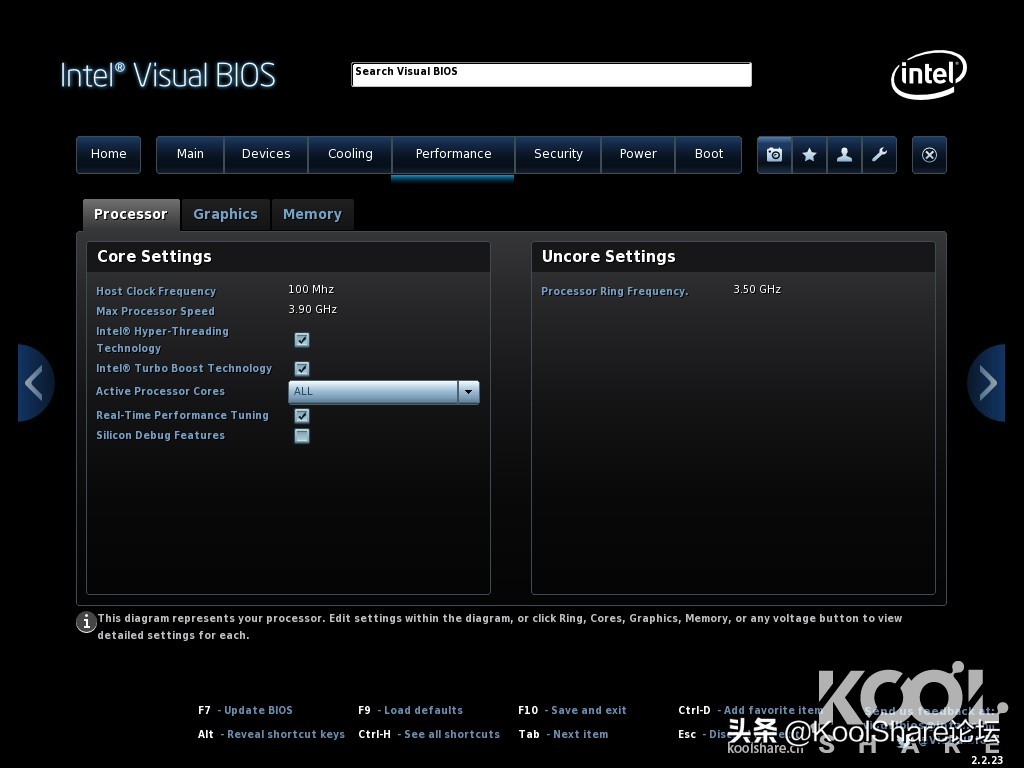Image resolution: width=1024 pixels, height=768 pixels.
Task: Click Alt Reveal shortcut keys
Action: point(271,734)
